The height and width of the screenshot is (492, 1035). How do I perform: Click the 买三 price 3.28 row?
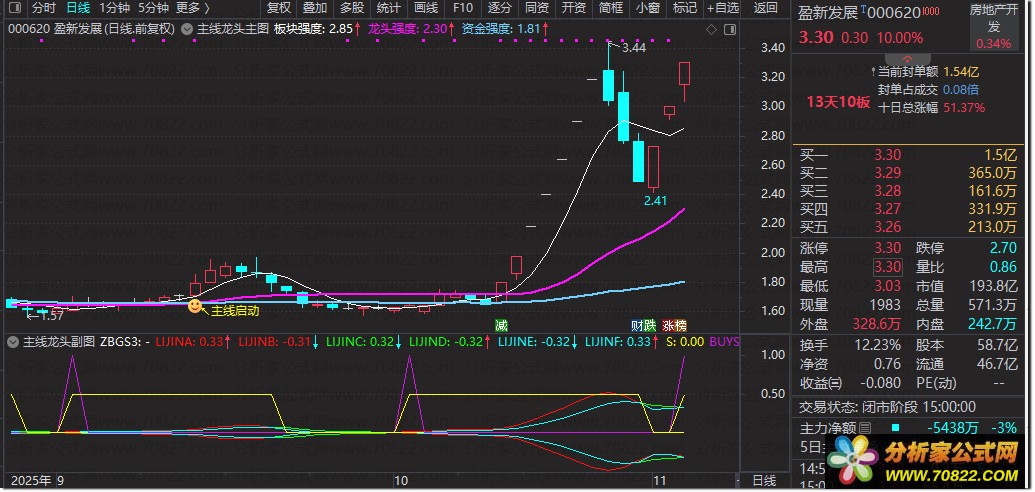908,192
